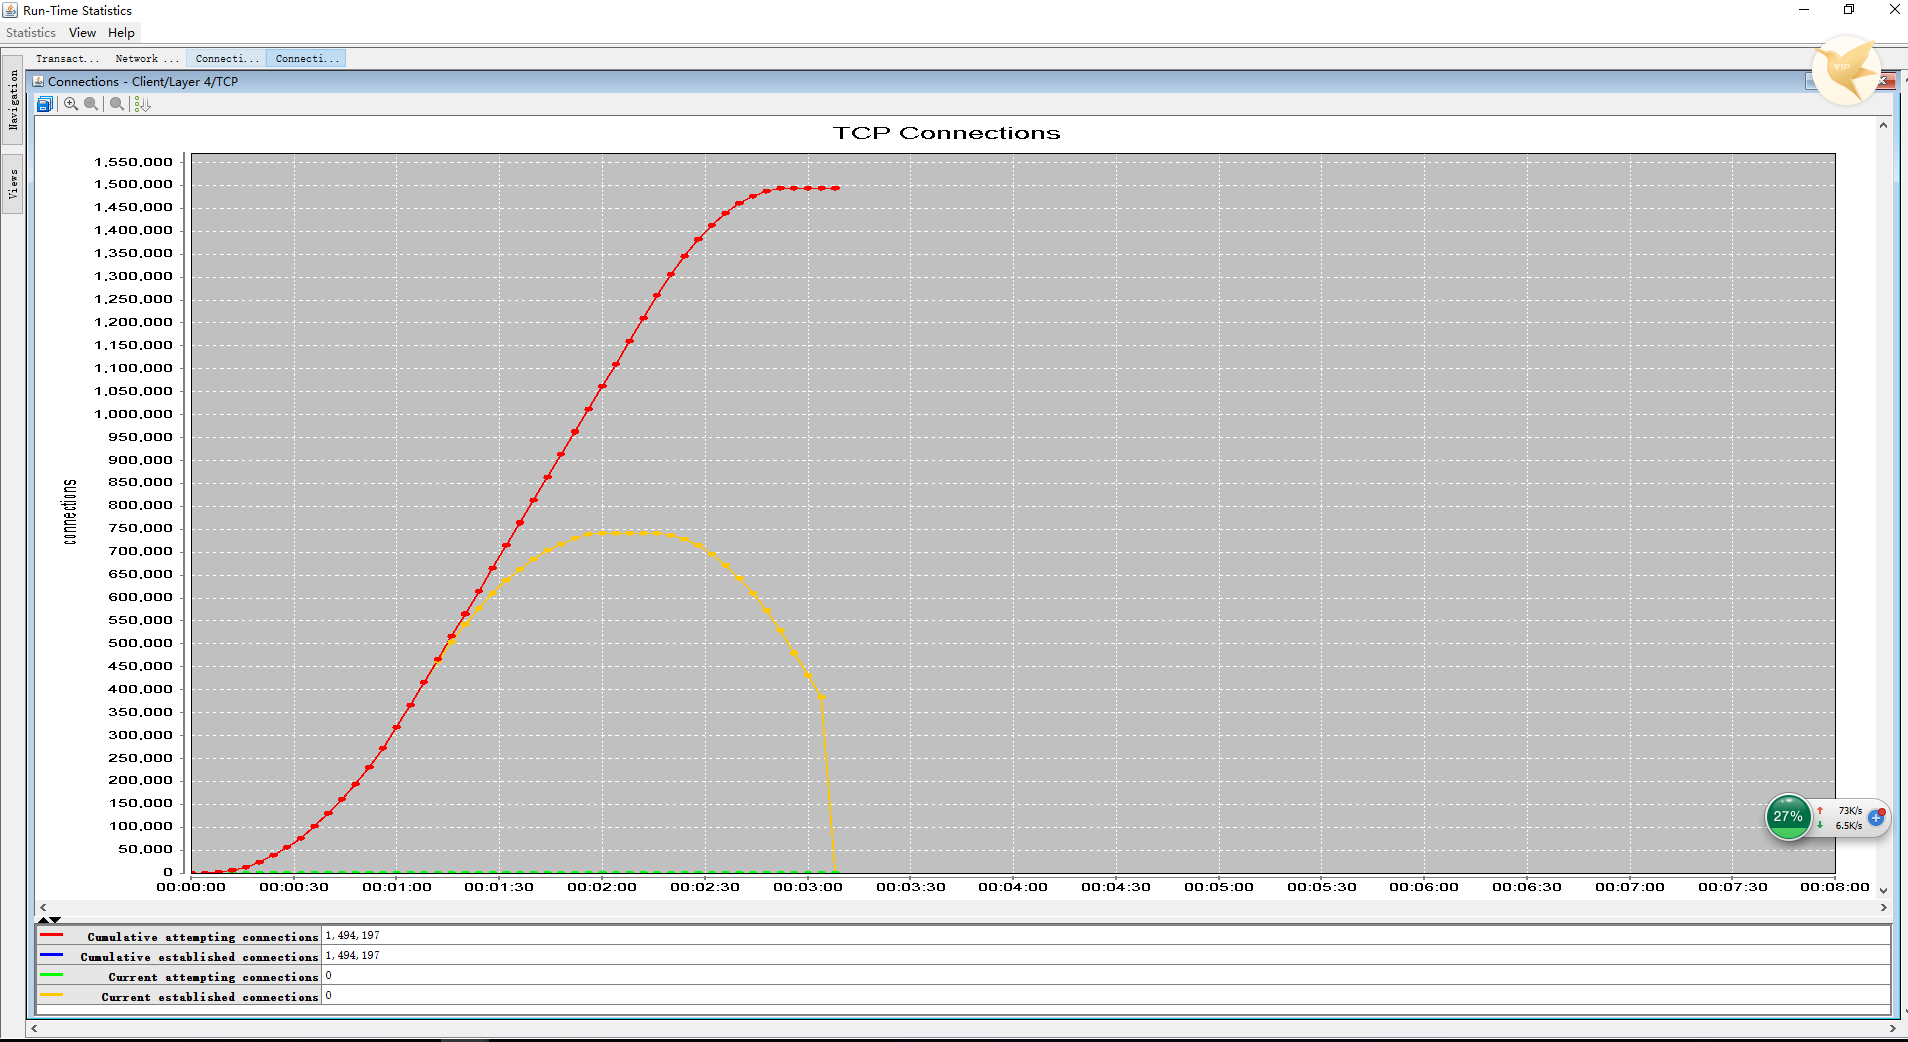The image size is (1908, 1042).
Task: Select the Current attempting connections legend label
Action: 213,977
